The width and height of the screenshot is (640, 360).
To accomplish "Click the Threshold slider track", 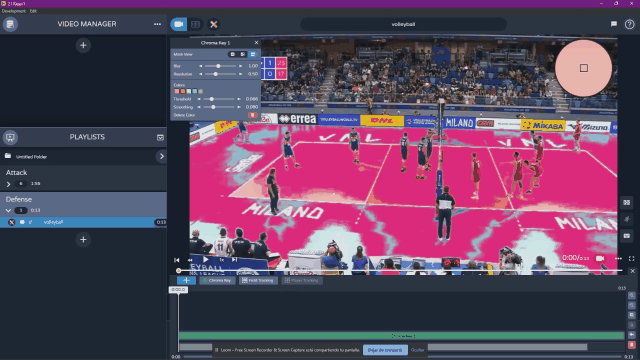I will [x=219, y=99].
